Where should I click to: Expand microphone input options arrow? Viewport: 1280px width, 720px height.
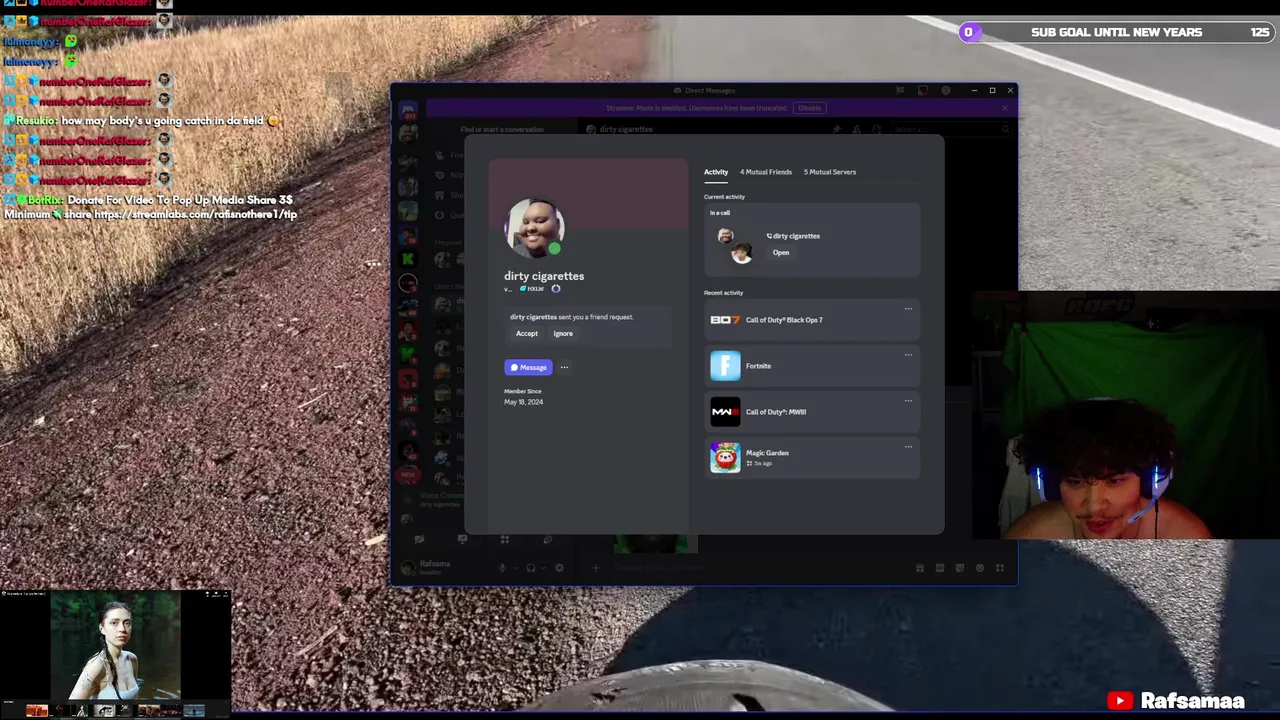click(515, 568)
